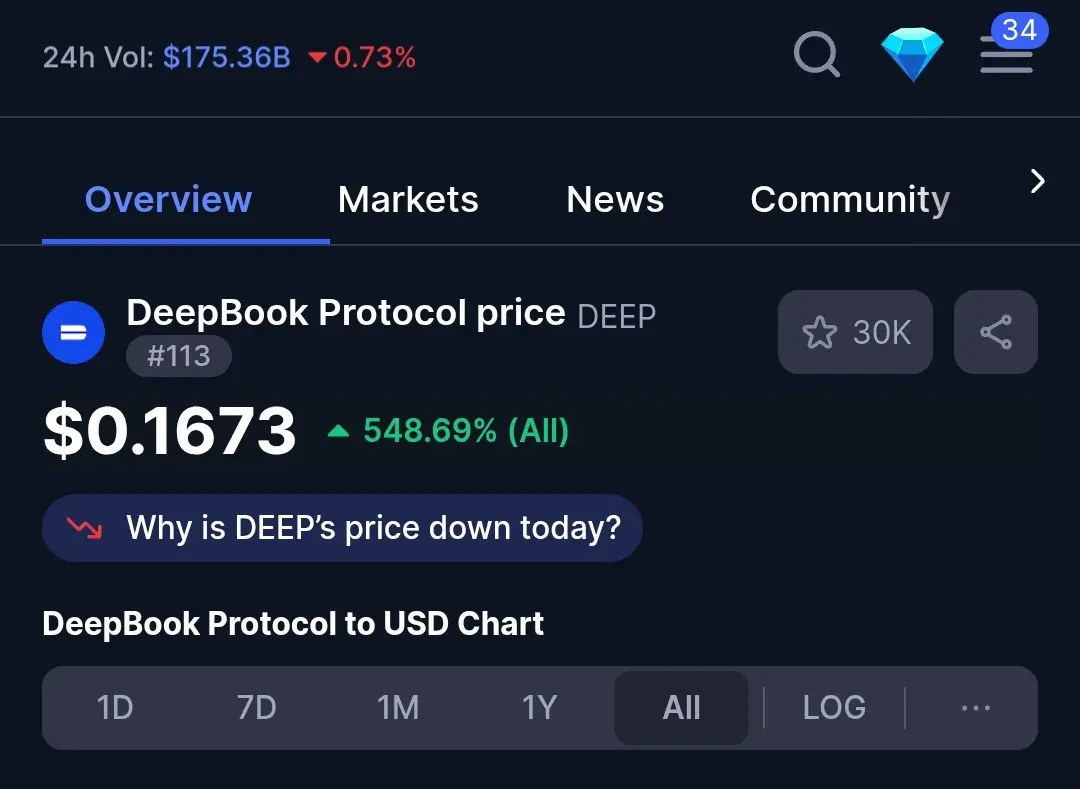
Task: Switch to the News tab
Action: [615, 200]
